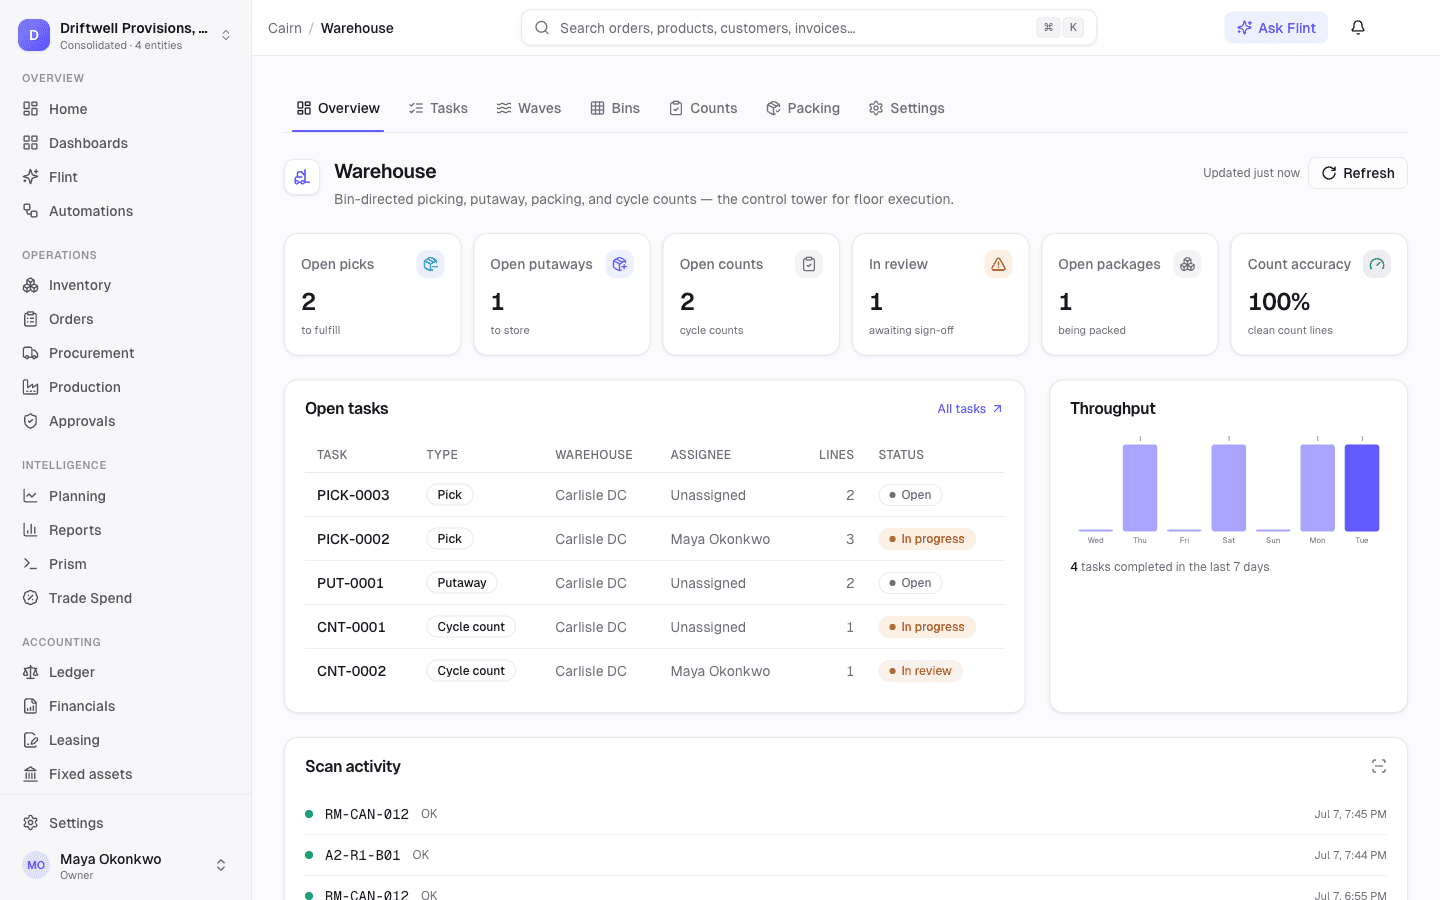Open Planning page
Image resolution: width=1440 pixels, height=900 pixels.
pos(125,496)
